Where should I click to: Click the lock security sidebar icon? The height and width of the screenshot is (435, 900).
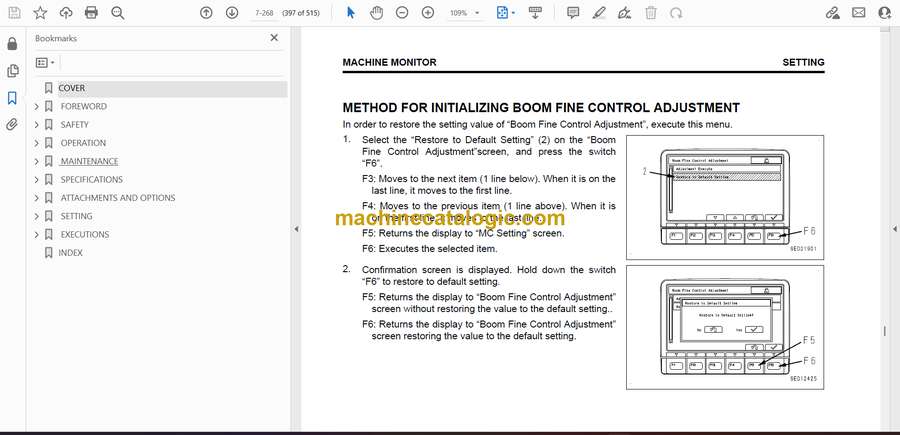12,44
